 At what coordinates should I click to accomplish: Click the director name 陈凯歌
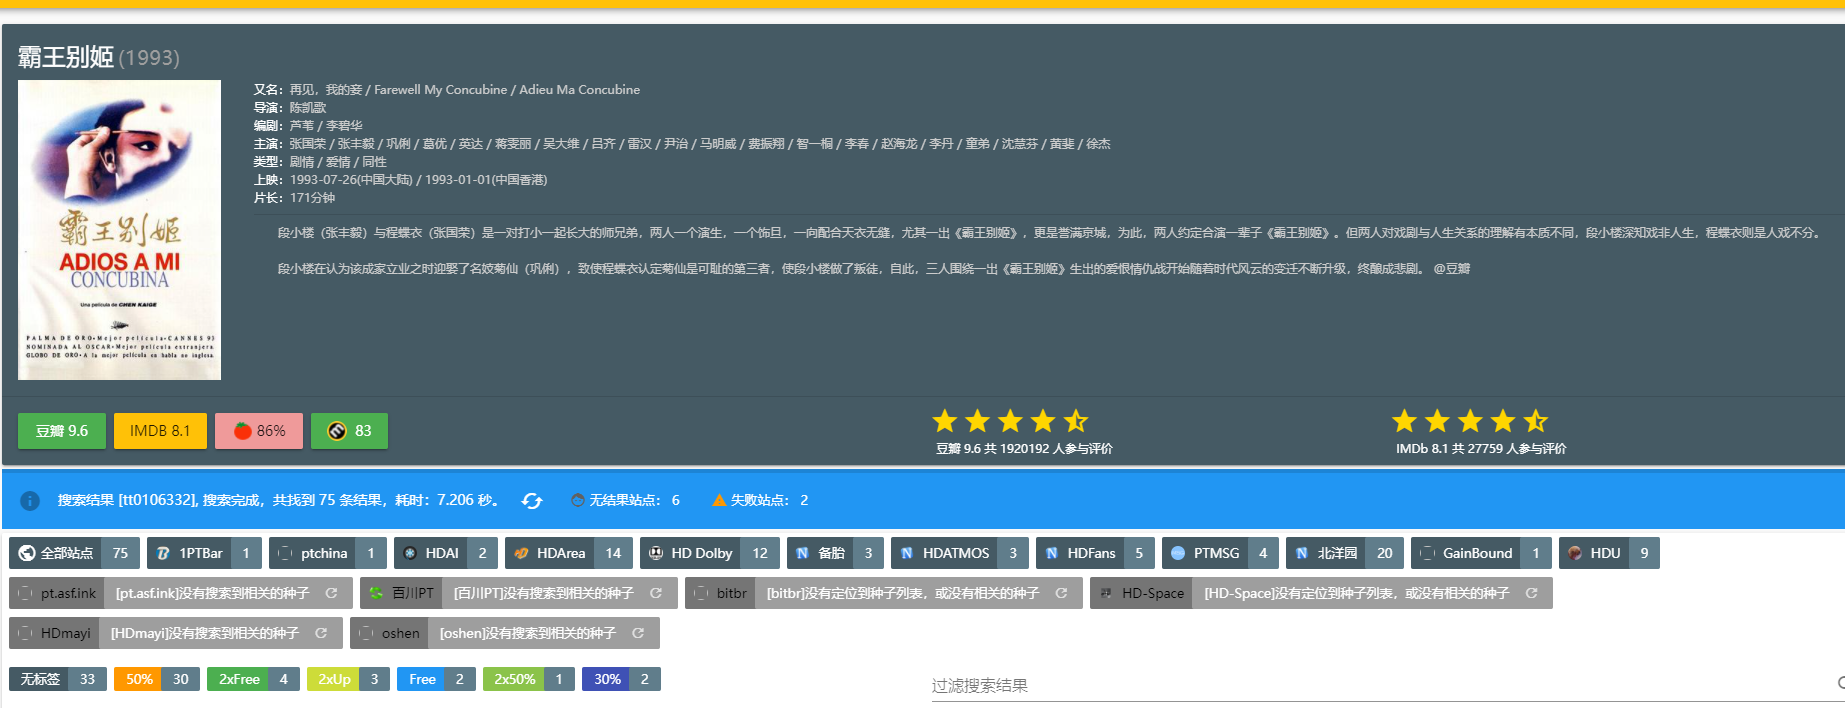(x=308, y=108)
